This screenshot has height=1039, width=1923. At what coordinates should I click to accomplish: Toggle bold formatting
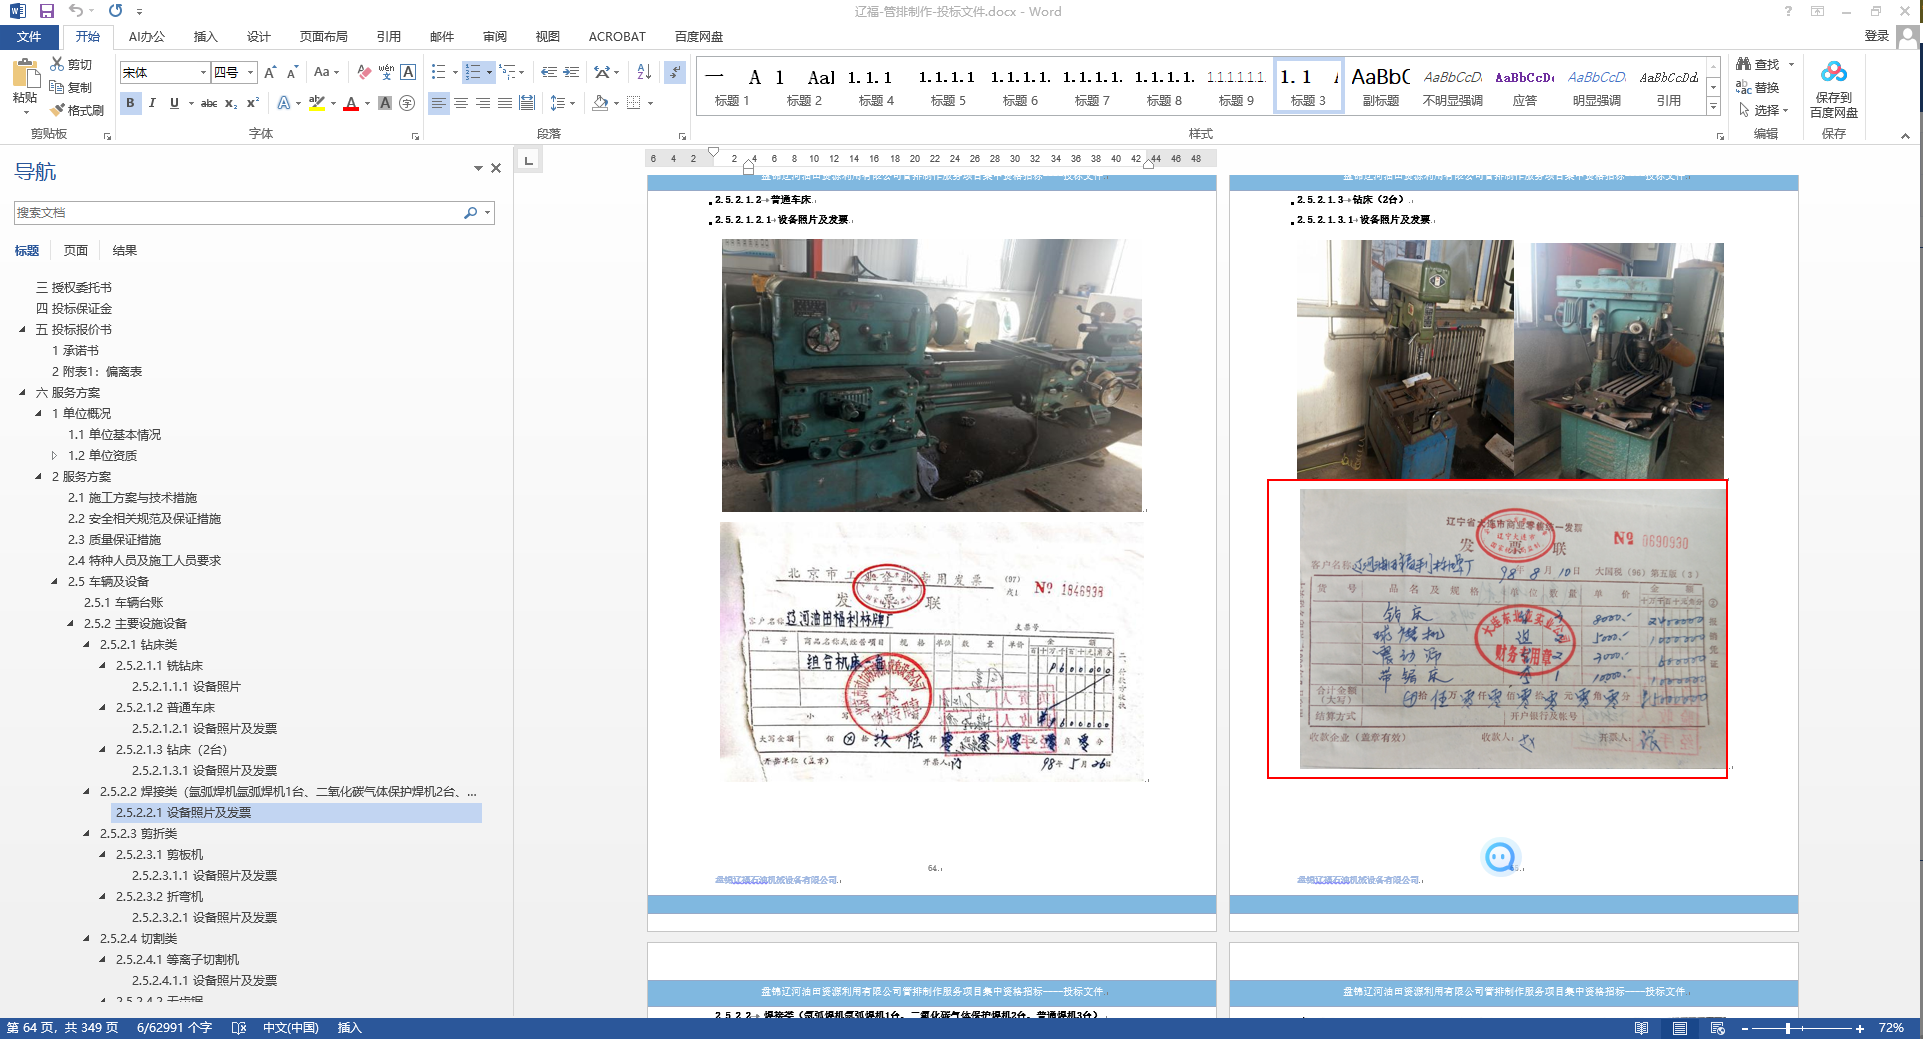point(130,103)
